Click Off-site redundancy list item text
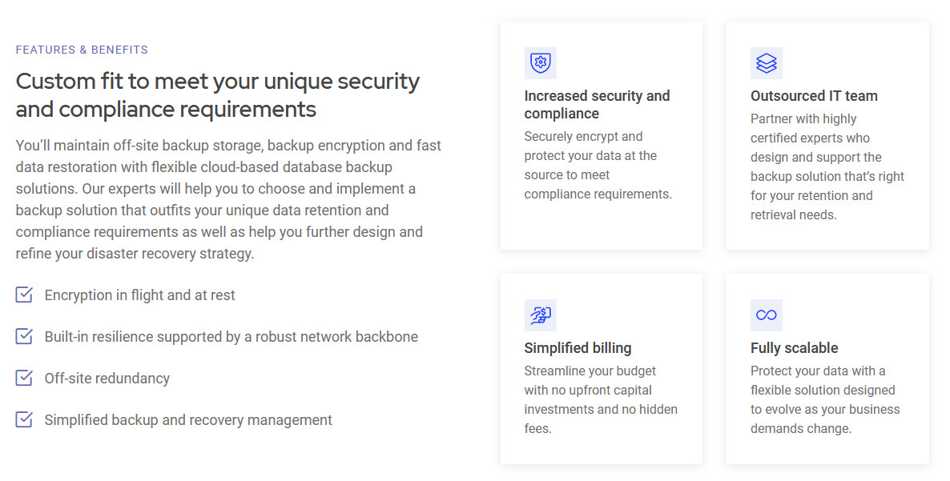950x481 pixels. point(107,378)
